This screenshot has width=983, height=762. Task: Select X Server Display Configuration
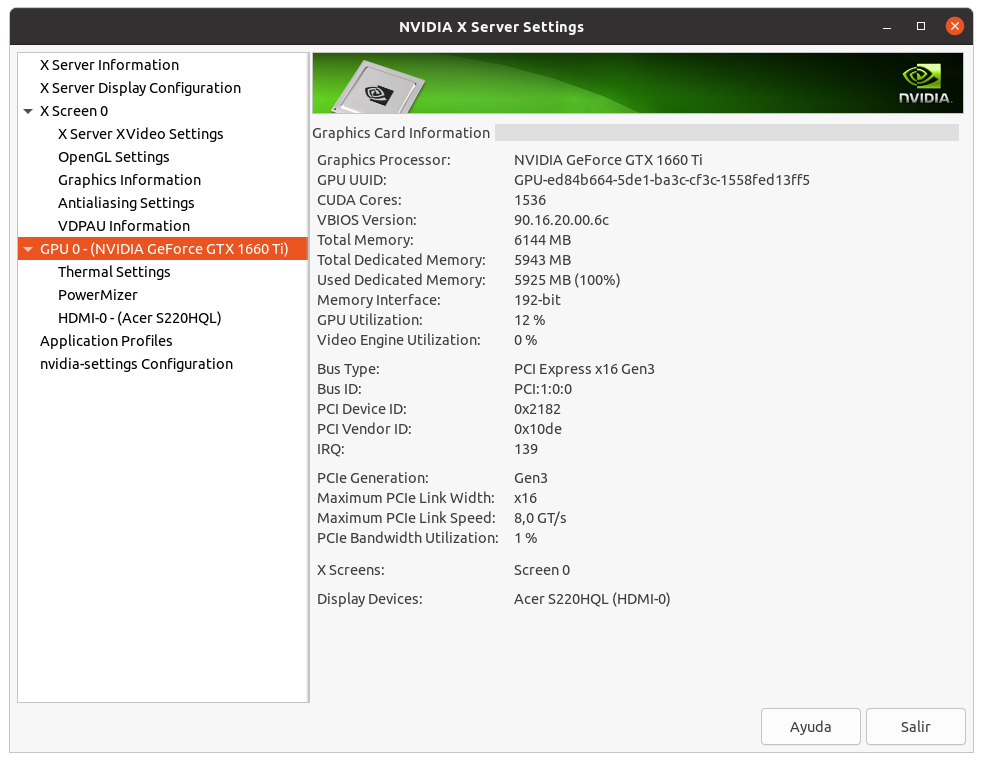[140, 88]
